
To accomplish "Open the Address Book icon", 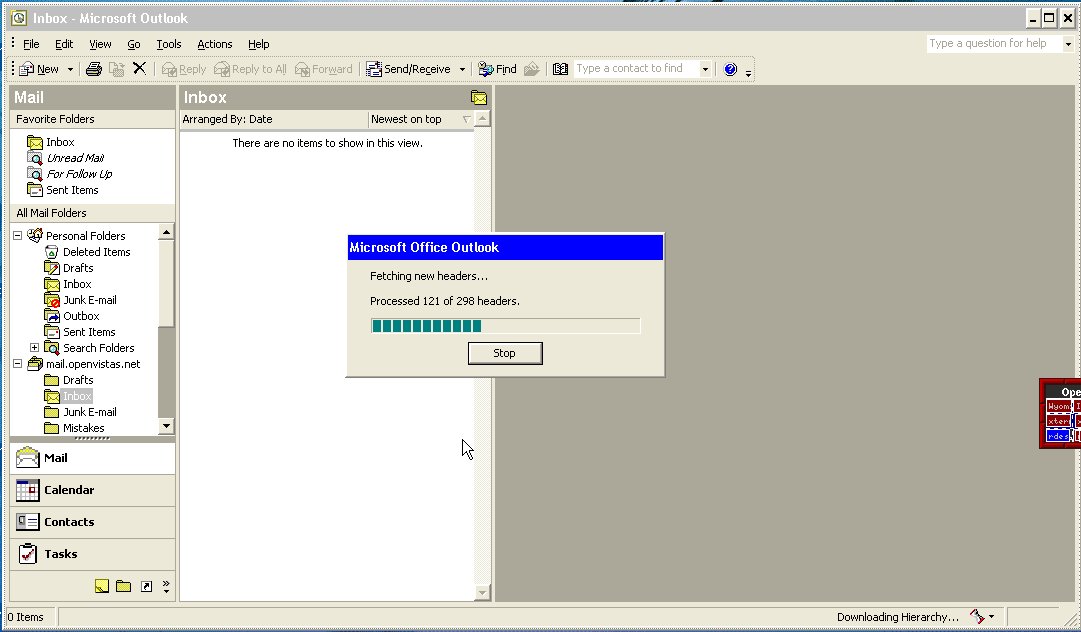I will [560, 69].
